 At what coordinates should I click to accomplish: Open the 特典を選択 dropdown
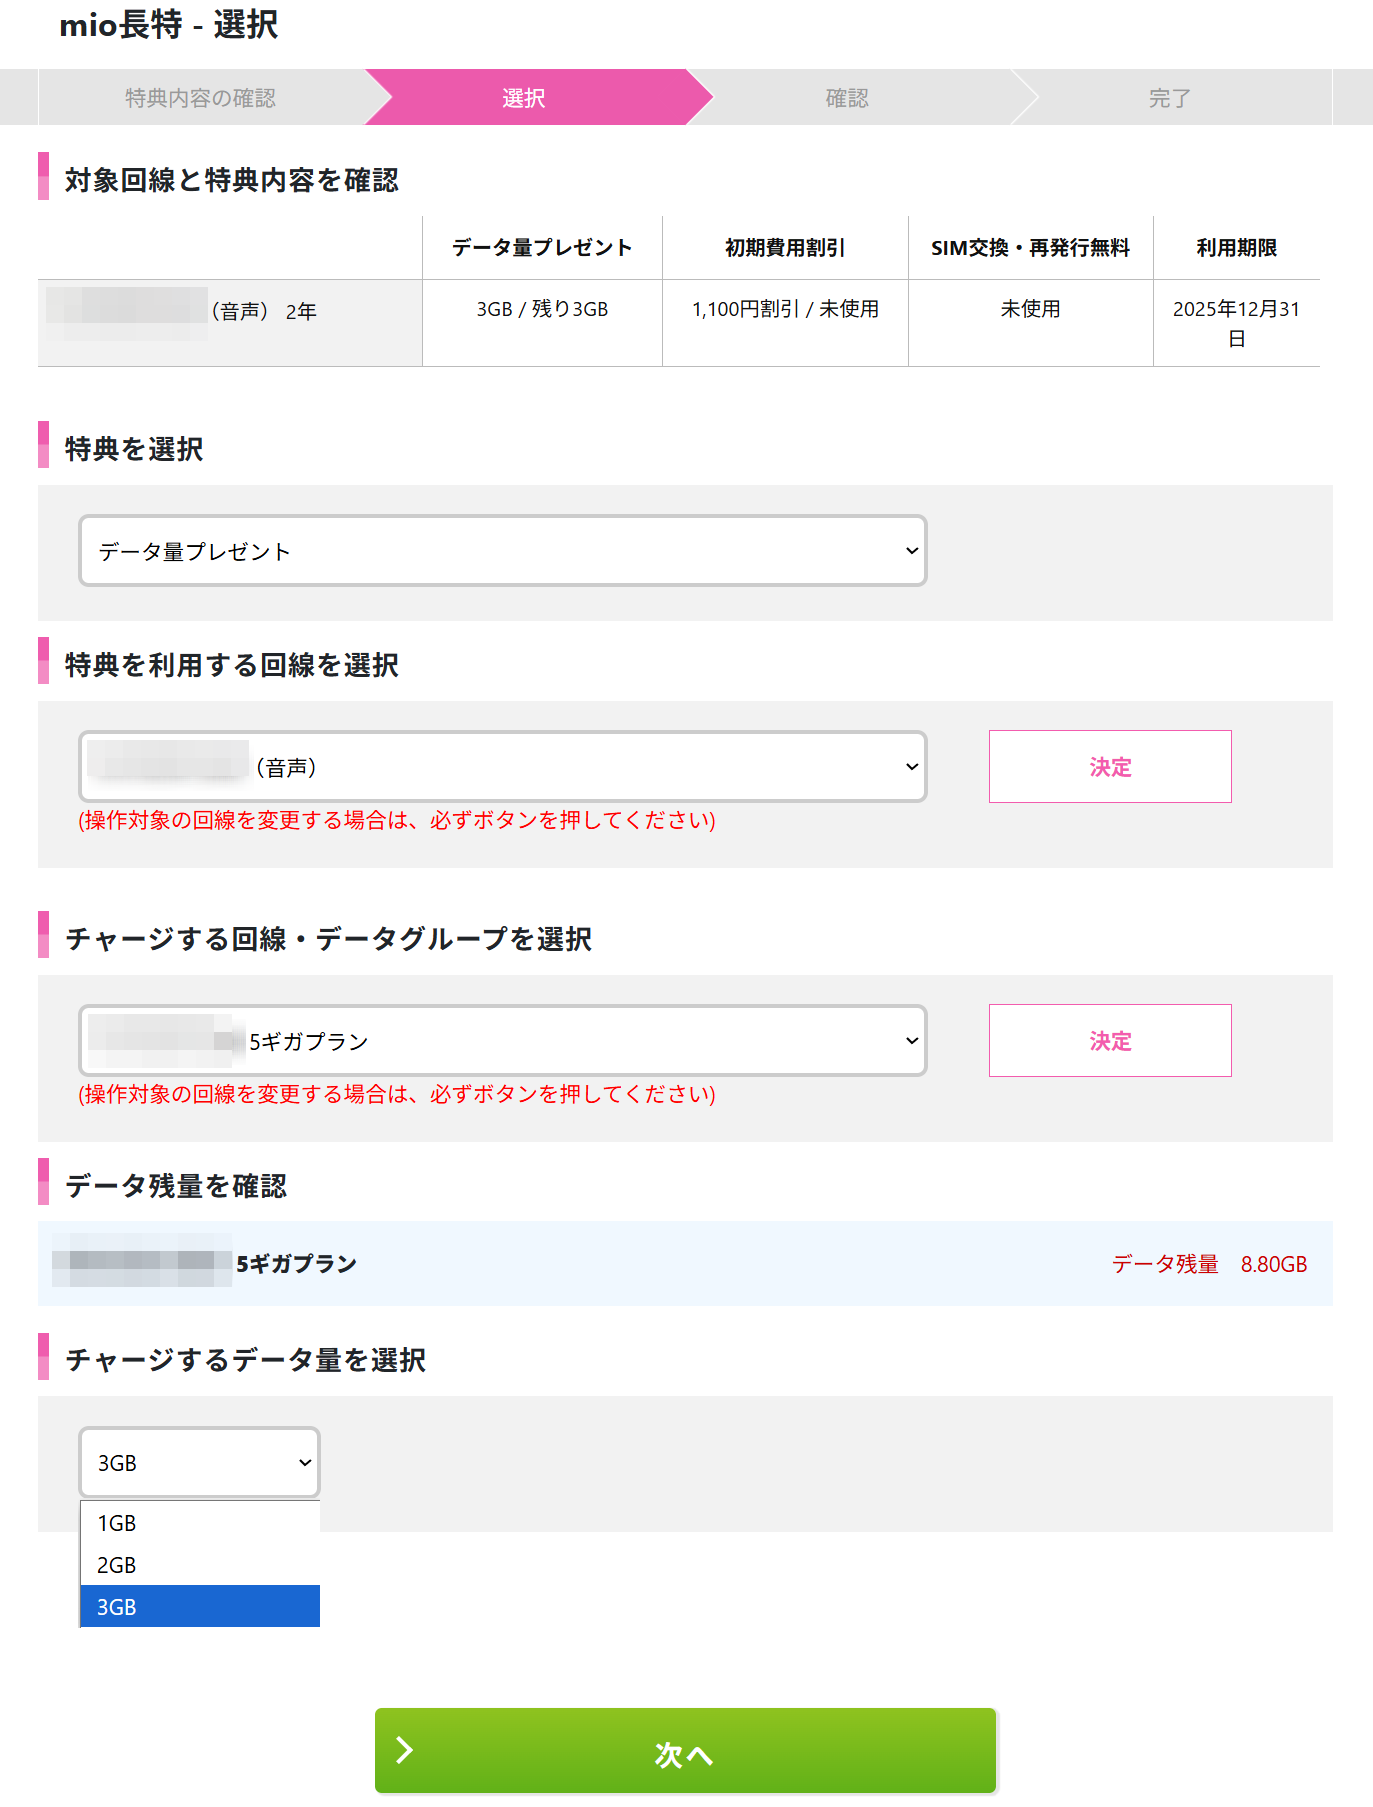(x=502, y=551)
